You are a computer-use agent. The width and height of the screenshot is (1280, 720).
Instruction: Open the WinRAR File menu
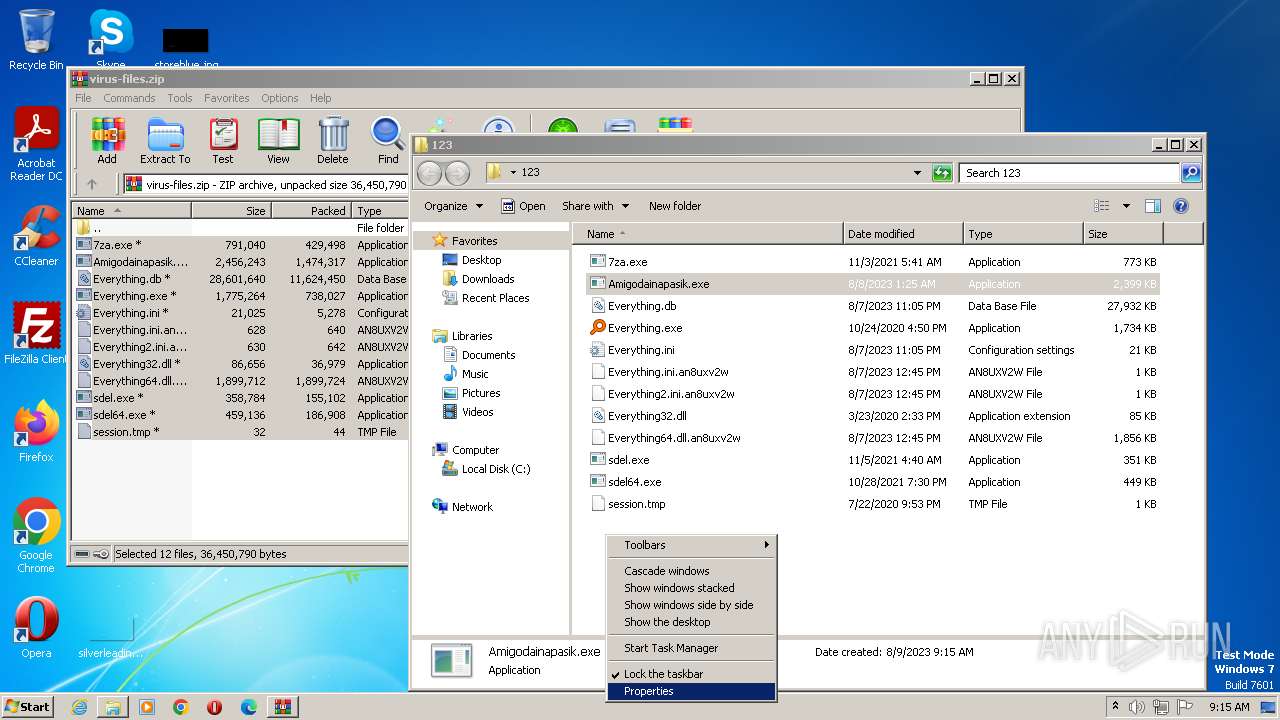tap(83, 98)
